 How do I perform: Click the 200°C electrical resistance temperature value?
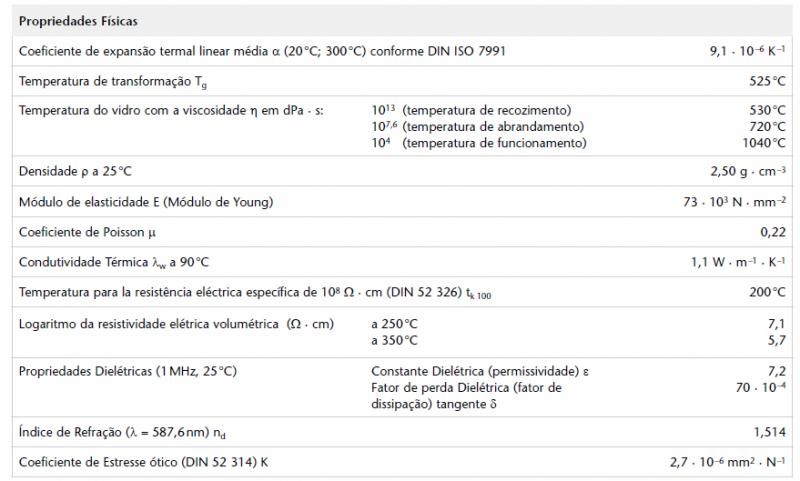tap(767, 292)
